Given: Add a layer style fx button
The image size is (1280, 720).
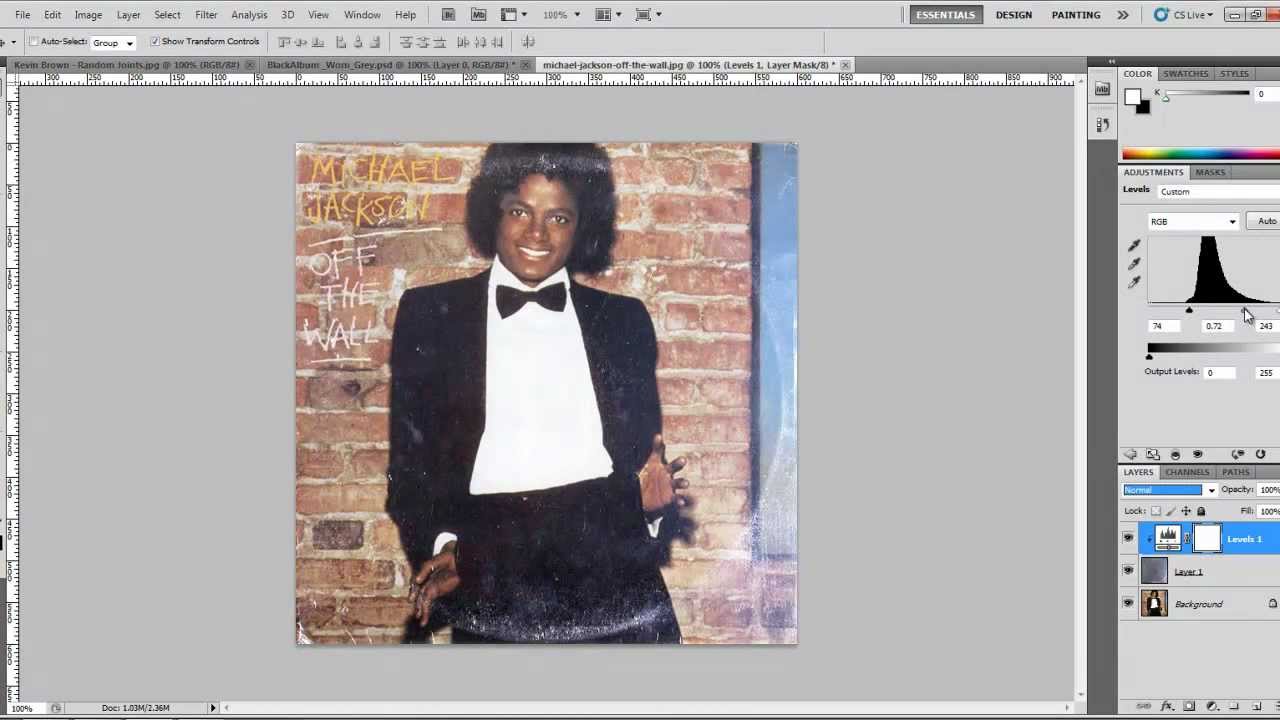Looking at the screenshot, I should tap(1167, 707).
